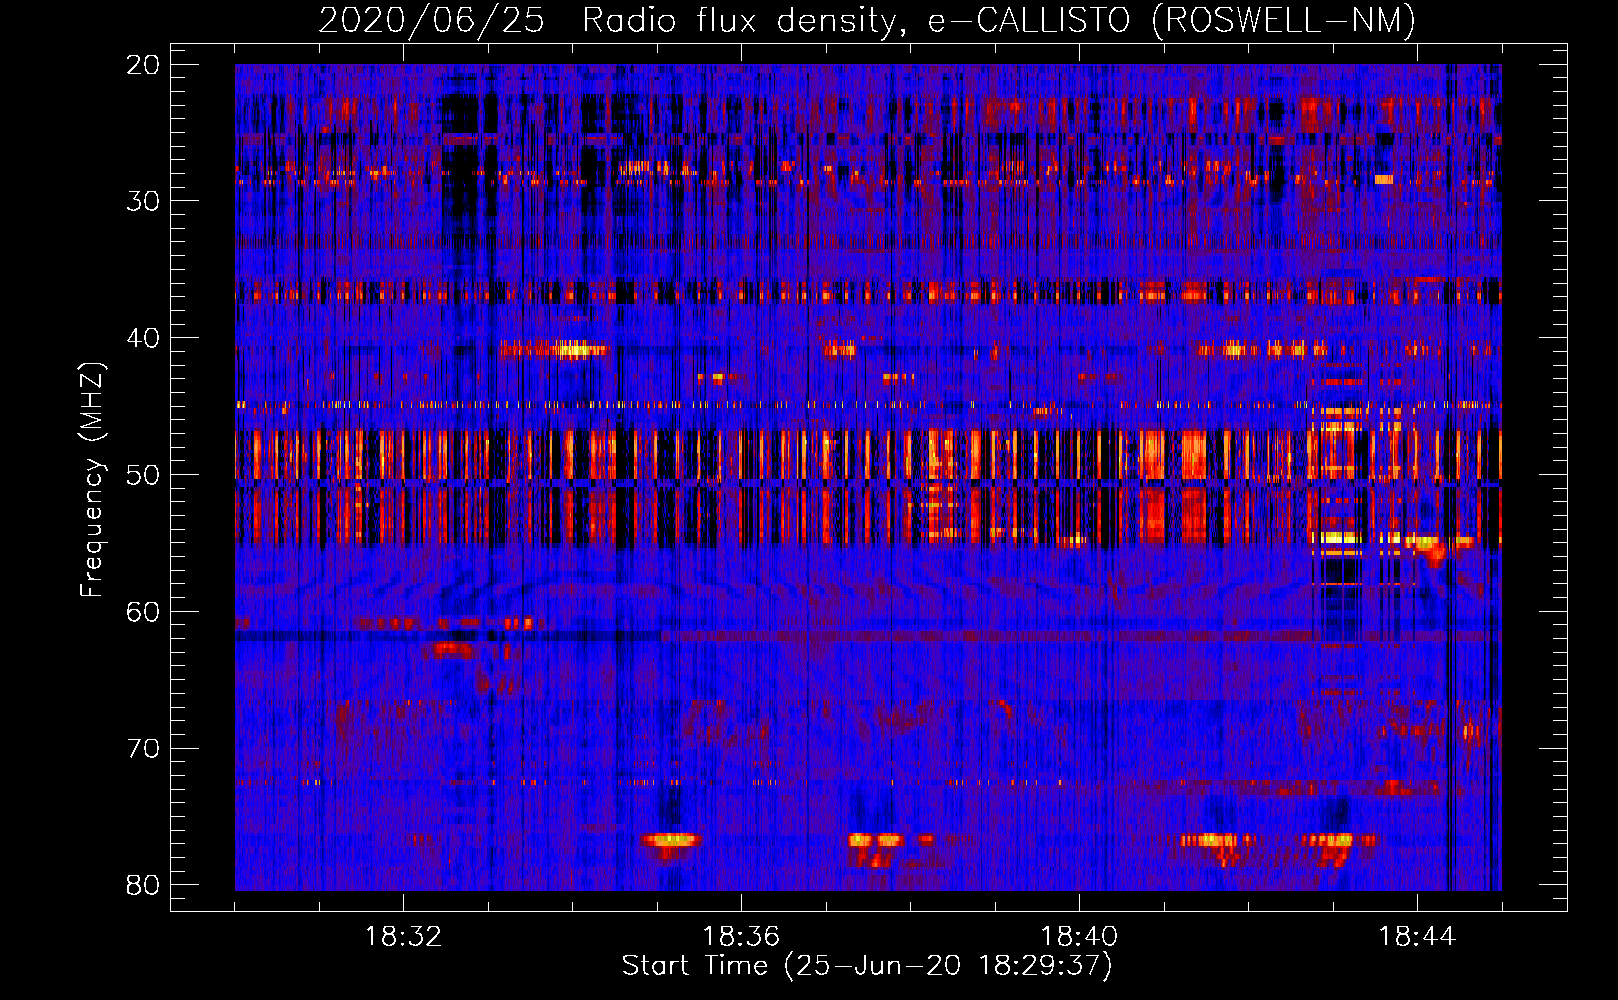Click the time tick label '18:44'

point(1417,937)
